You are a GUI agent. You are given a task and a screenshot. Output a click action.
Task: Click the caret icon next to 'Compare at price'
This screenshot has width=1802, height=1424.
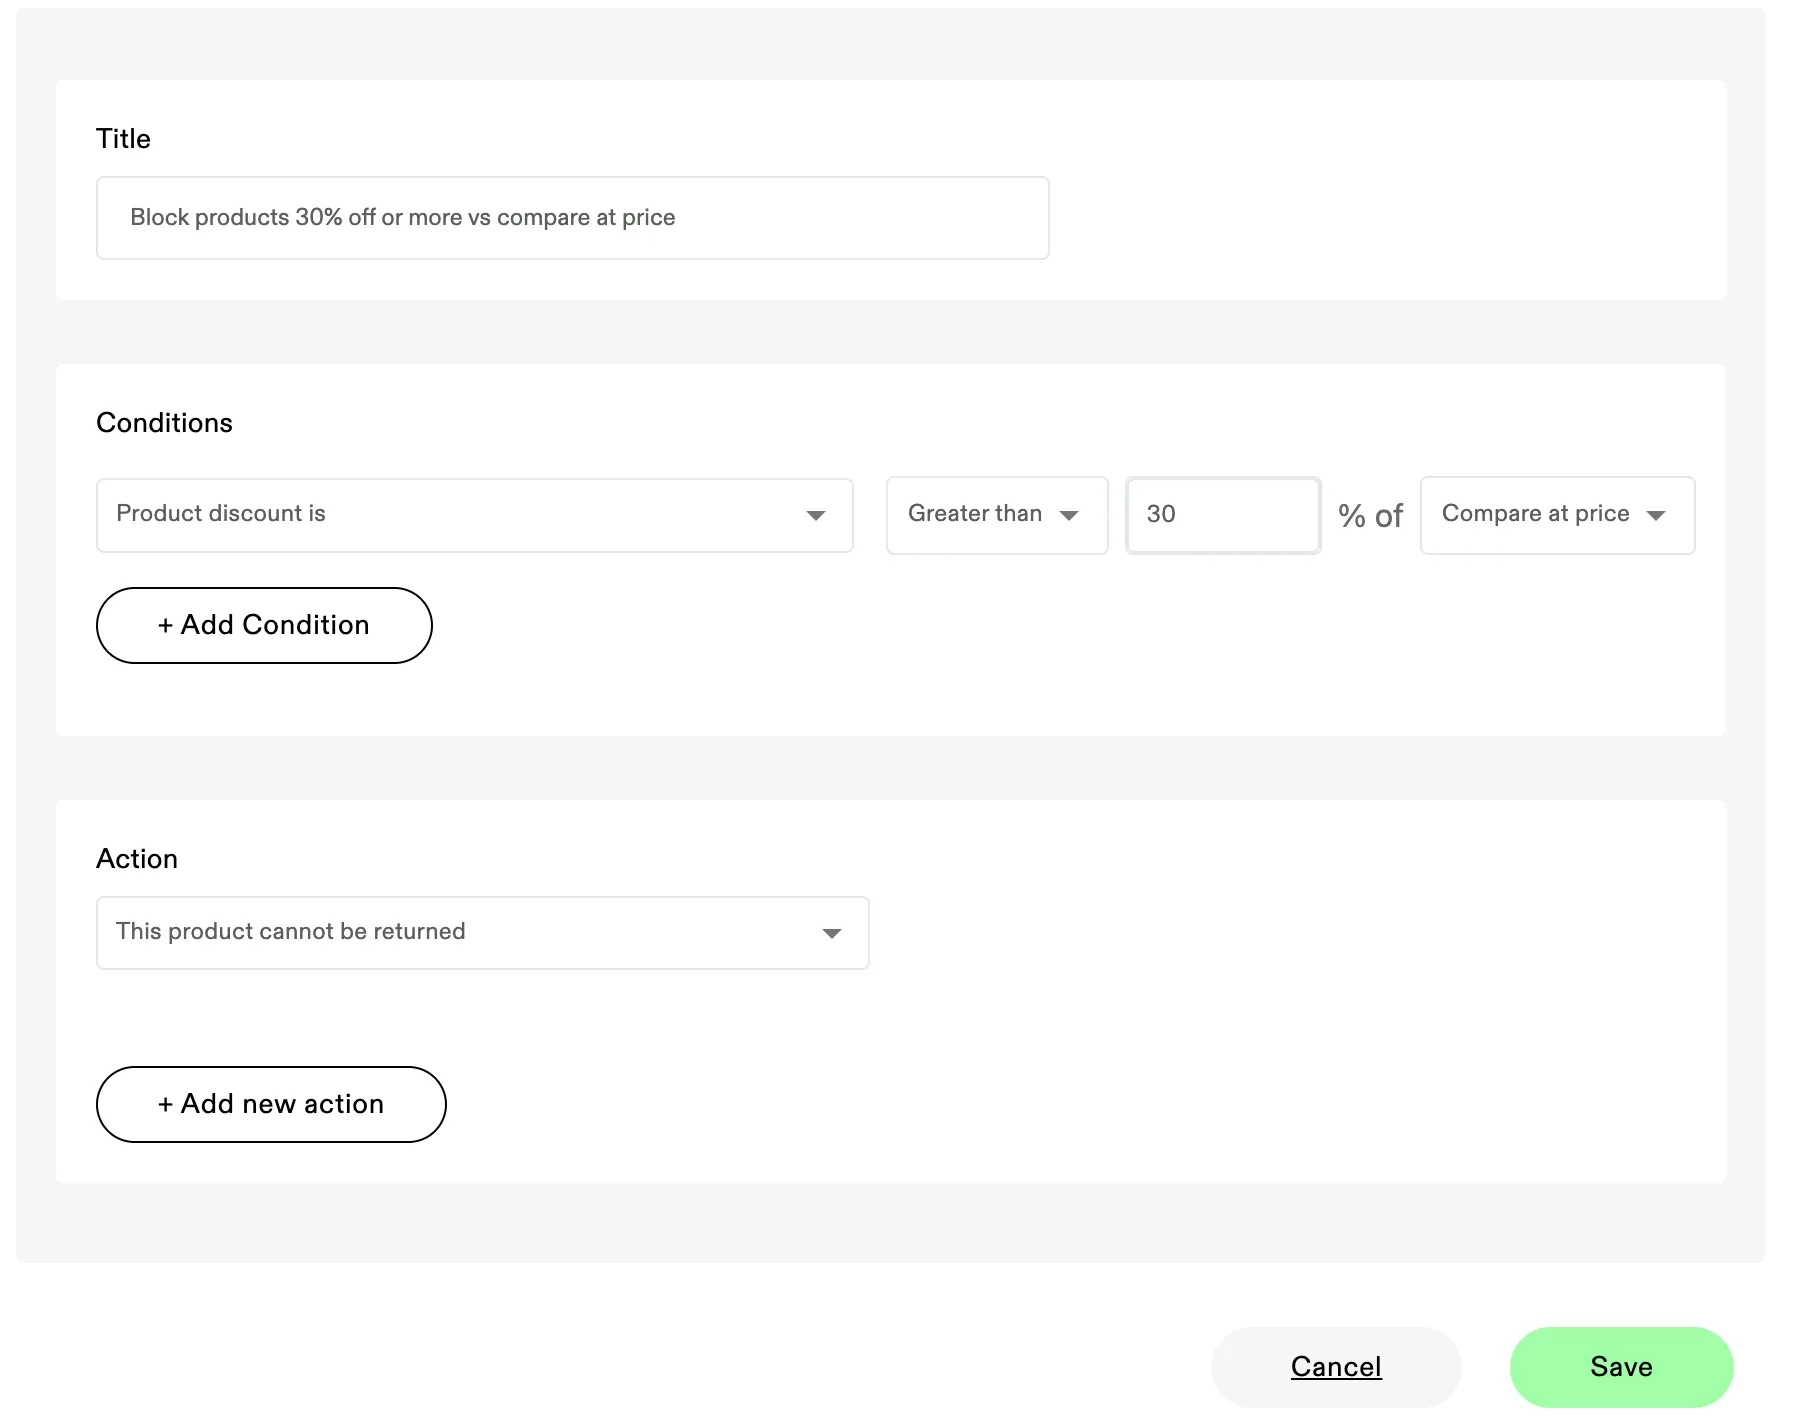[1656, 516]
